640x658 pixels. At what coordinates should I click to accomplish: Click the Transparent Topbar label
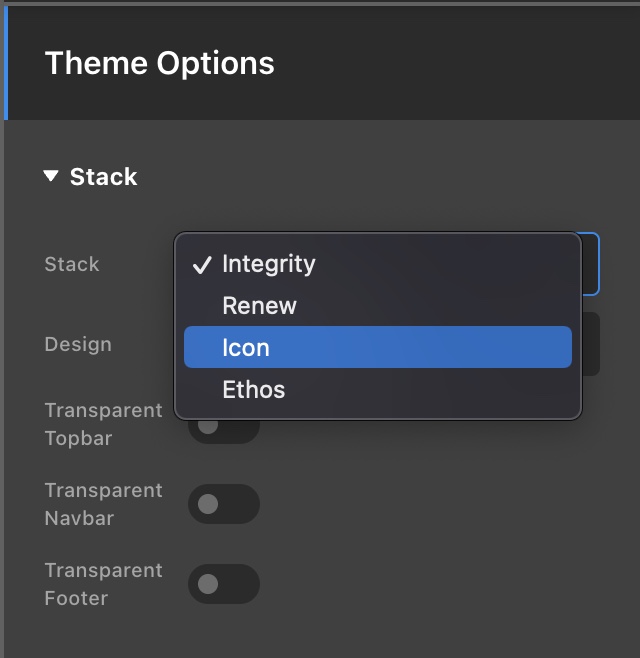103,424
